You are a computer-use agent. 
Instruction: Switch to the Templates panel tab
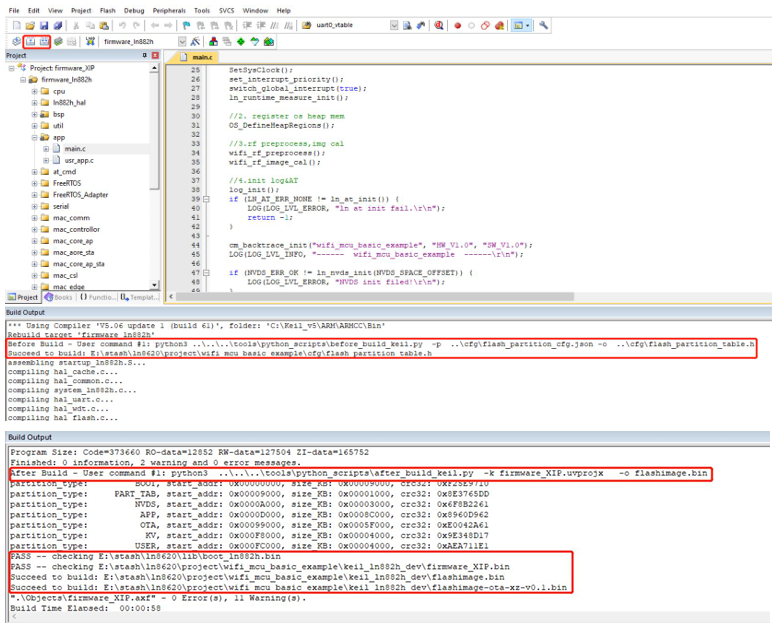[138, 297]
